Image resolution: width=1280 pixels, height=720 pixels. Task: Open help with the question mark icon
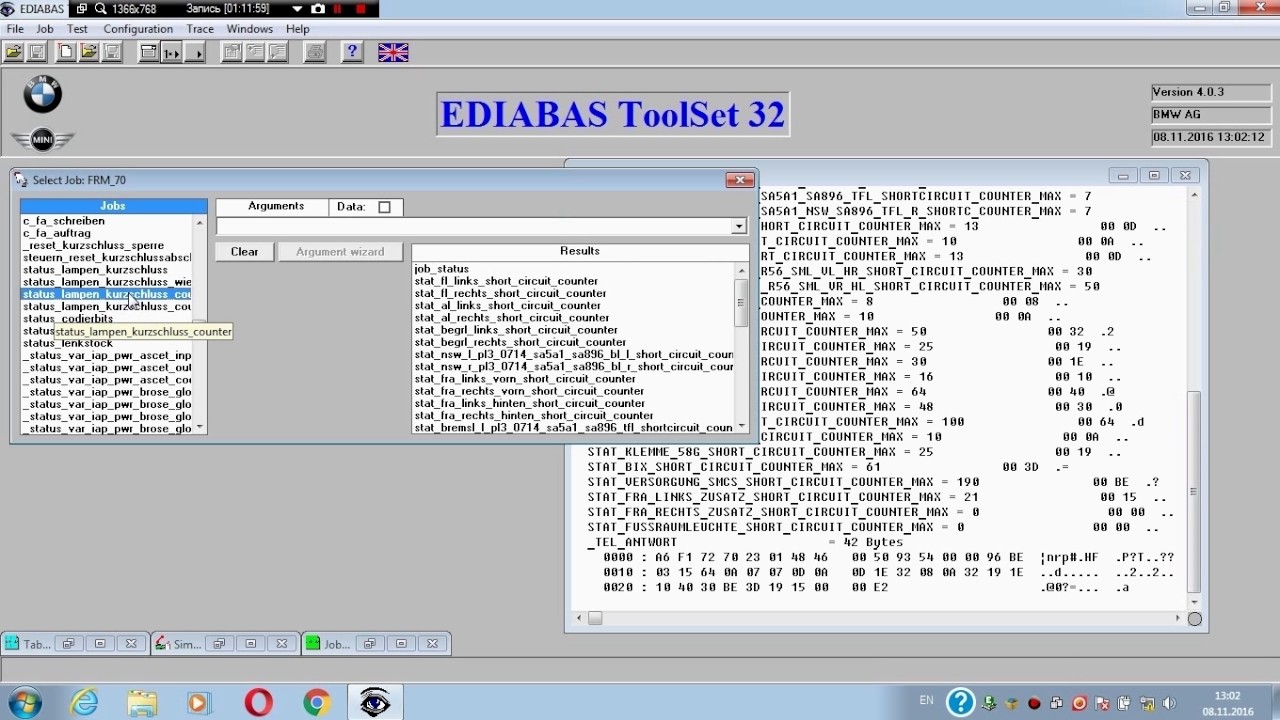(352, 52)
